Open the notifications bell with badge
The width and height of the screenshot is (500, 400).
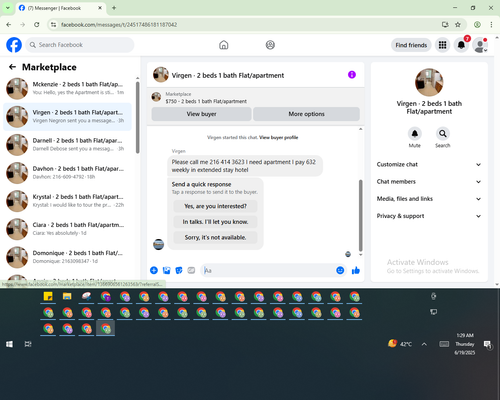(x=461, y=45)
